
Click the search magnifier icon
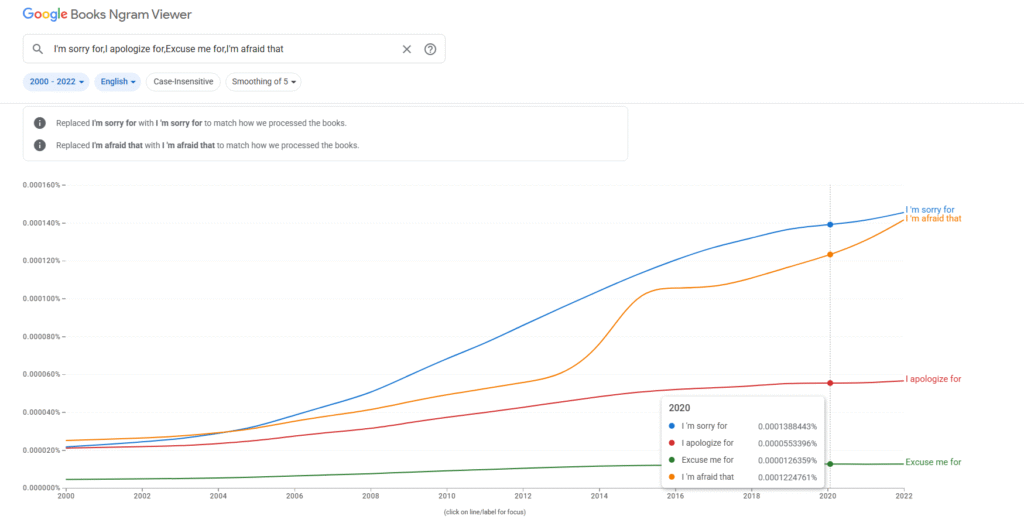click(x=37, y=49)
